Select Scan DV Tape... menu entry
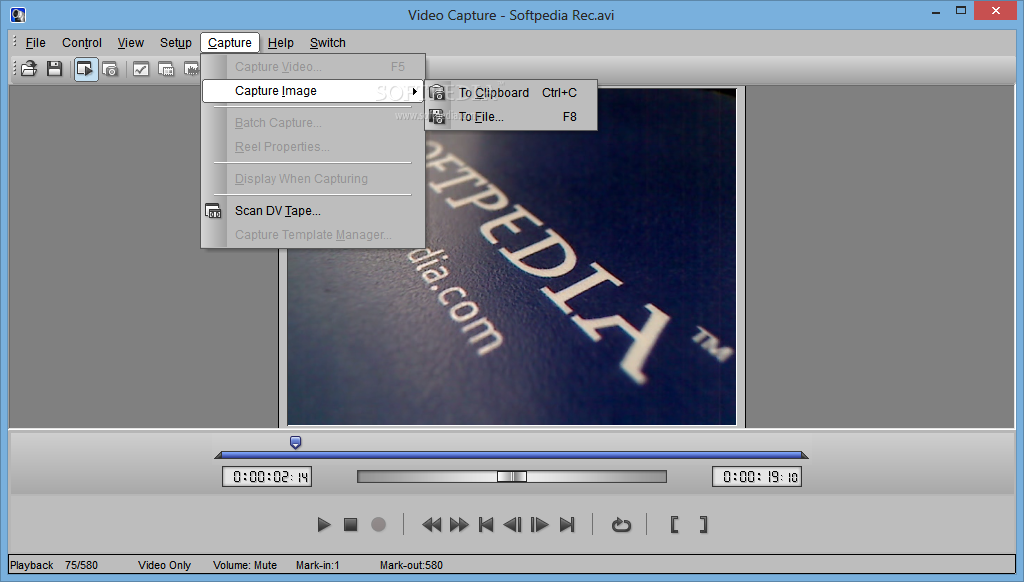This screenshot has width=1024, height=582. tap(313, 211)
